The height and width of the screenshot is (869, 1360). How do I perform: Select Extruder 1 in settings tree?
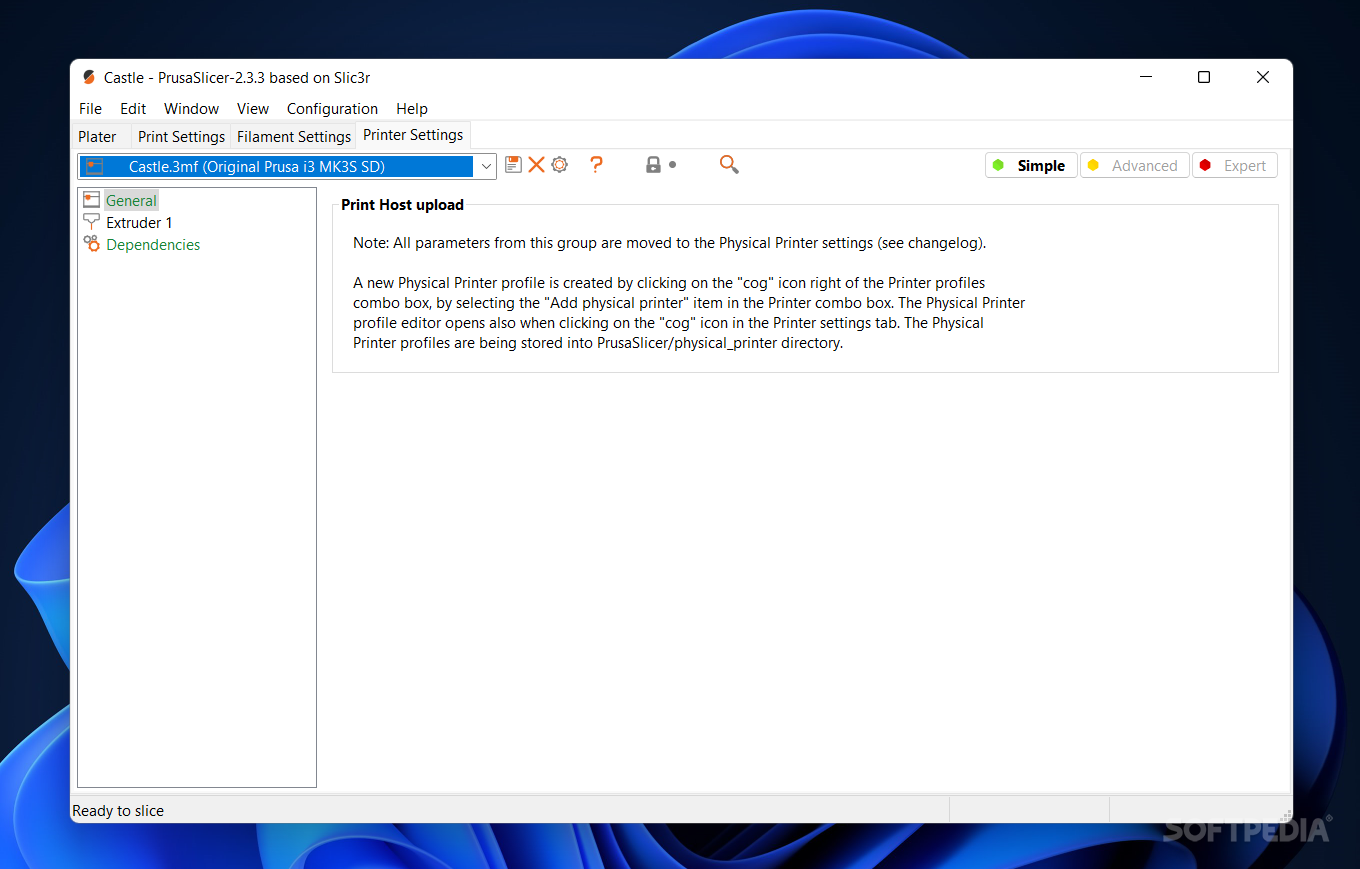click(x=139, y=222)
